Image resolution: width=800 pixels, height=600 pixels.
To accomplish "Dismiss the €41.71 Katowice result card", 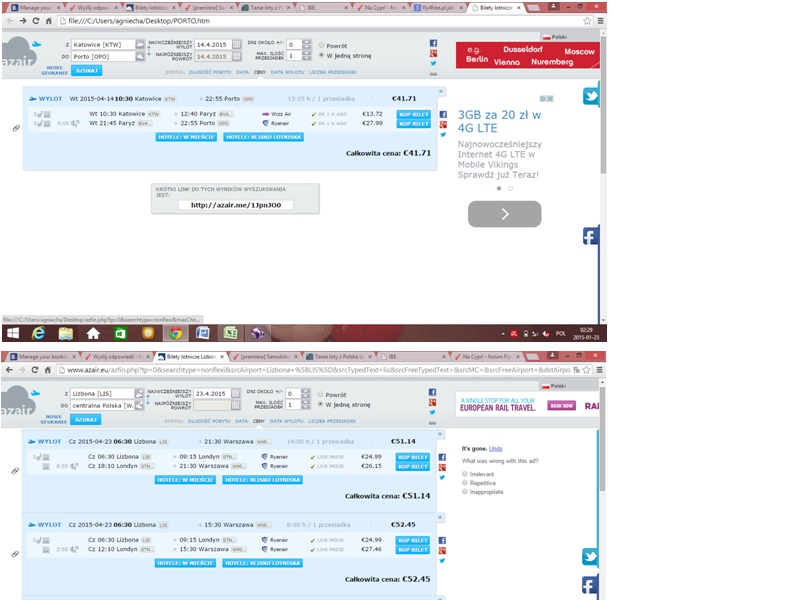I will pos(441,91).
